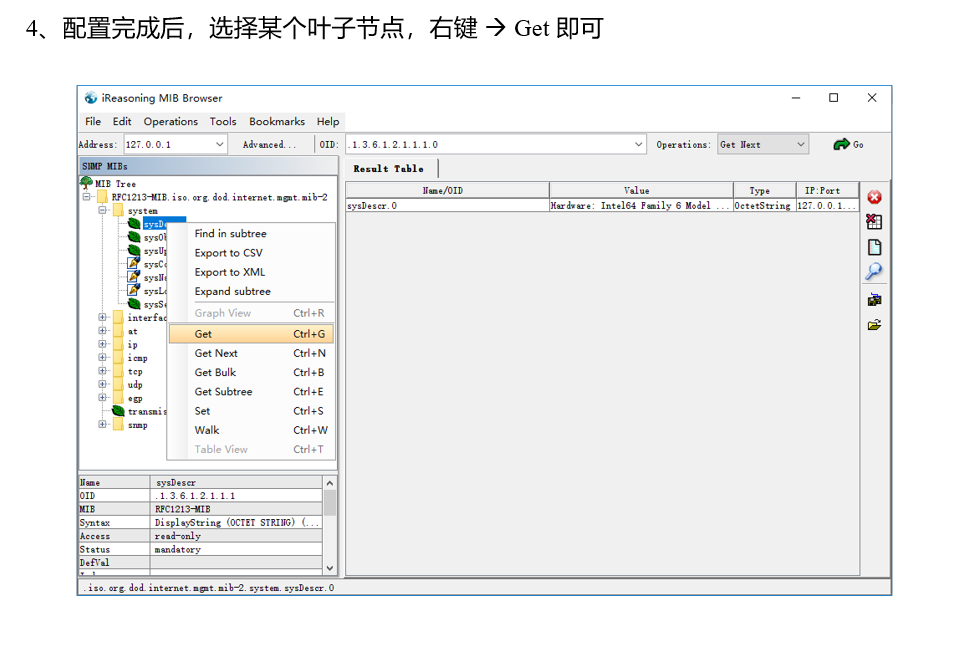Select the magnifier search icon
Image resolution: width=954 pixels, height=668 pixels.
coord(874,270)
